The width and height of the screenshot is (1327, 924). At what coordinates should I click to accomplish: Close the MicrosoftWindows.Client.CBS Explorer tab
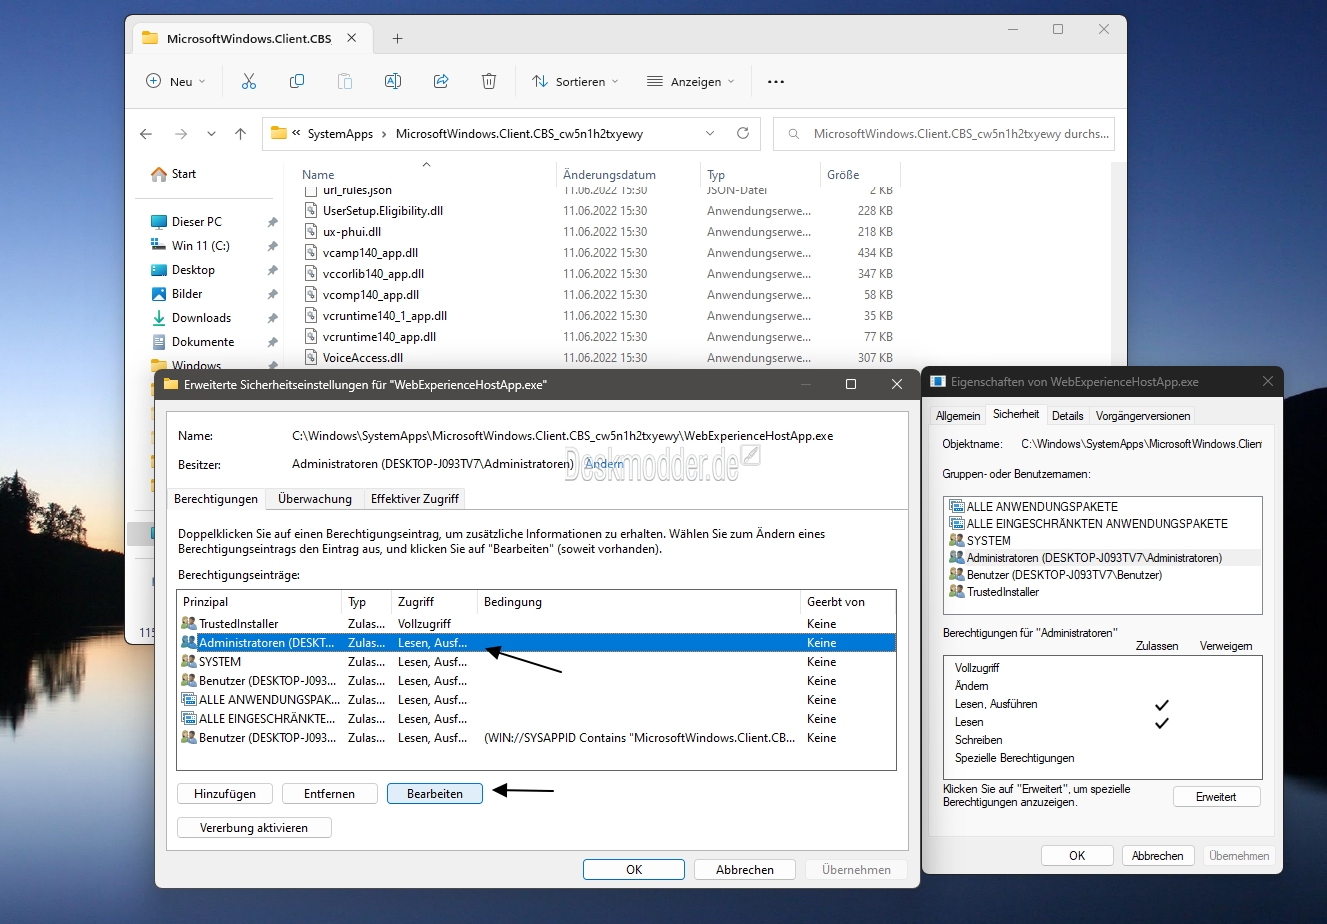[352, 39]
